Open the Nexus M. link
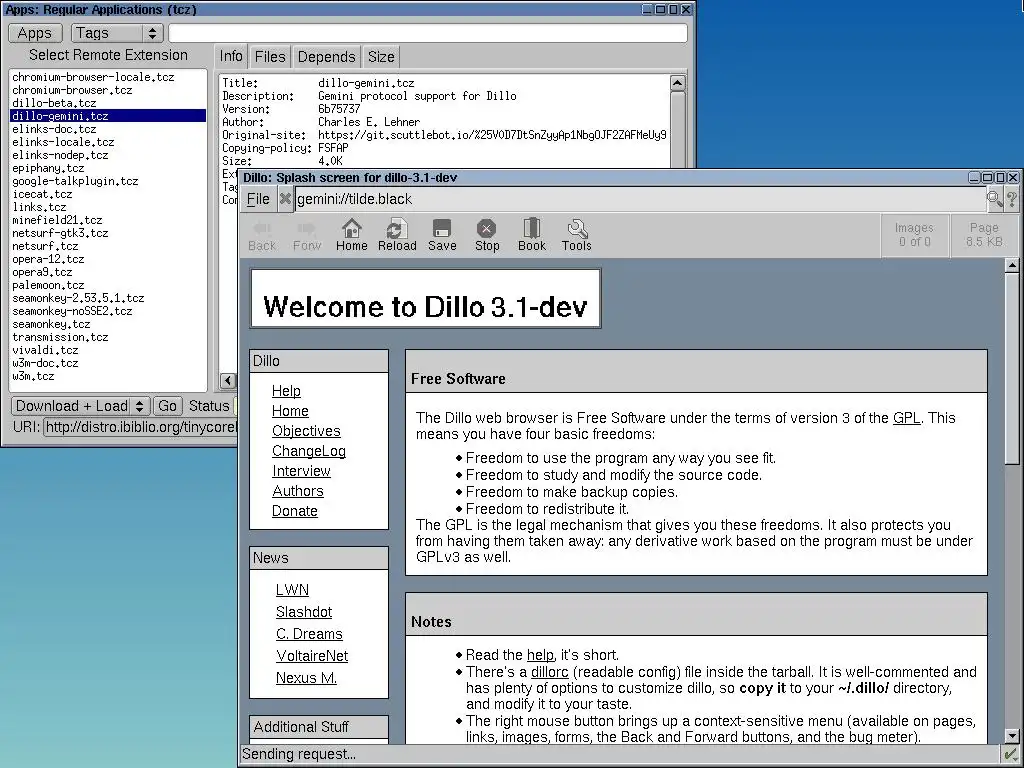 (x=306, y=678)
